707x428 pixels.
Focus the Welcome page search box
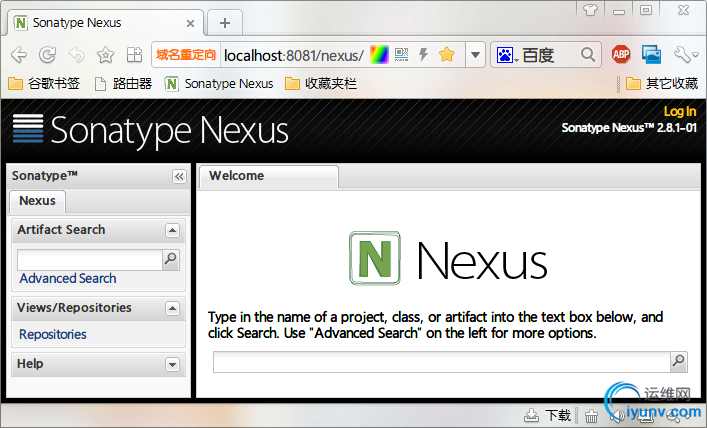click(442, 362)
